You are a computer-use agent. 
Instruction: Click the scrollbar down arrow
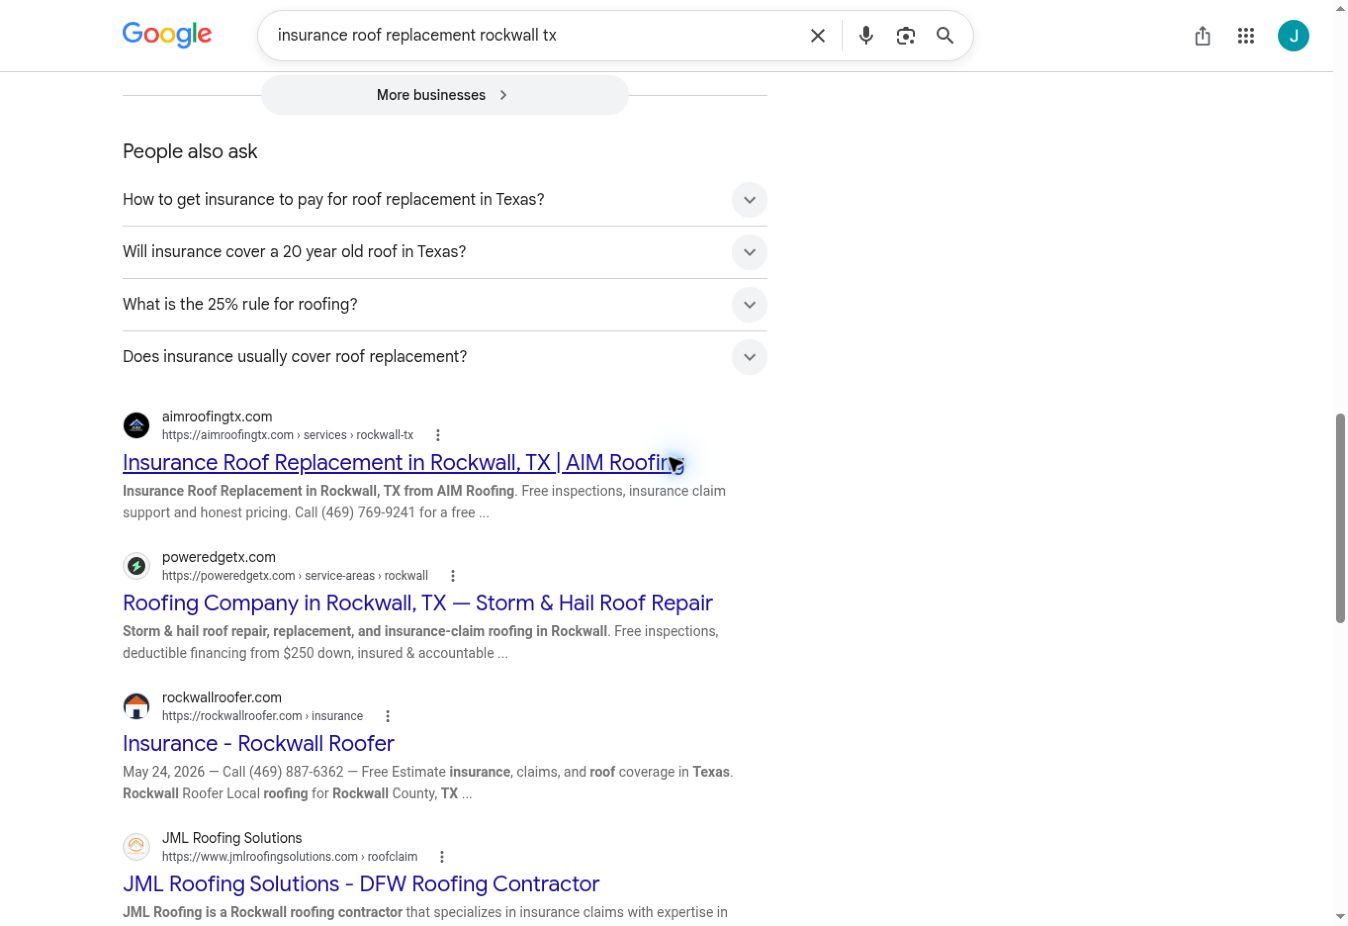point(1340,916)
